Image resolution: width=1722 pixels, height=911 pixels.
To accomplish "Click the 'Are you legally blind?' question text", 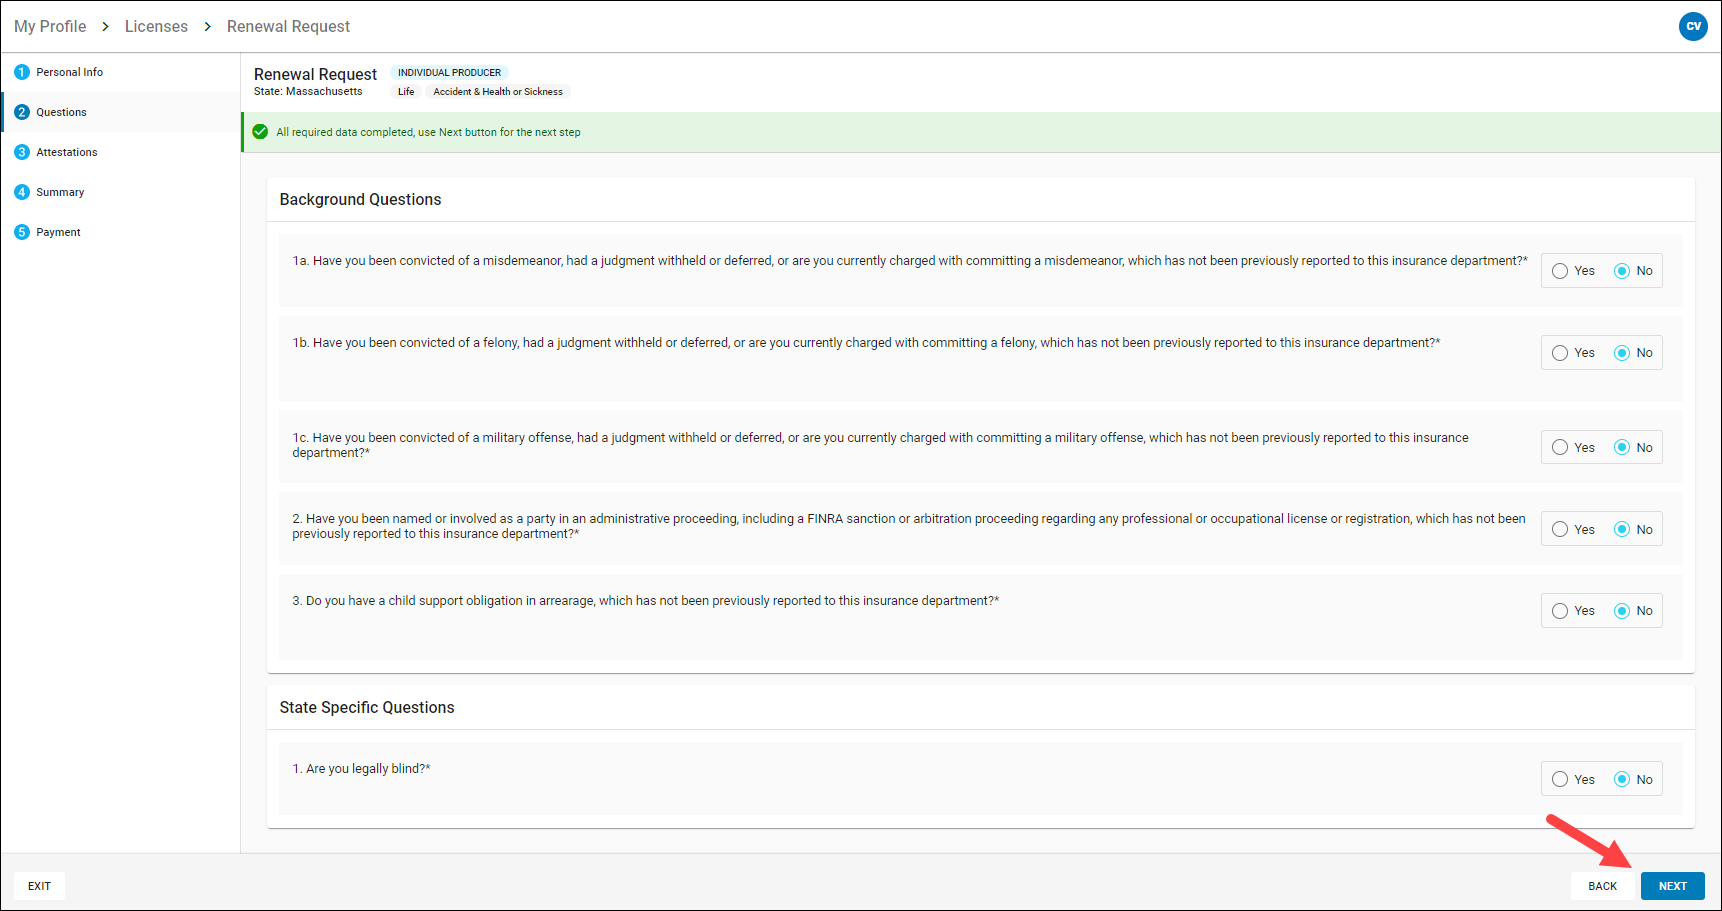I will (361, 769).
